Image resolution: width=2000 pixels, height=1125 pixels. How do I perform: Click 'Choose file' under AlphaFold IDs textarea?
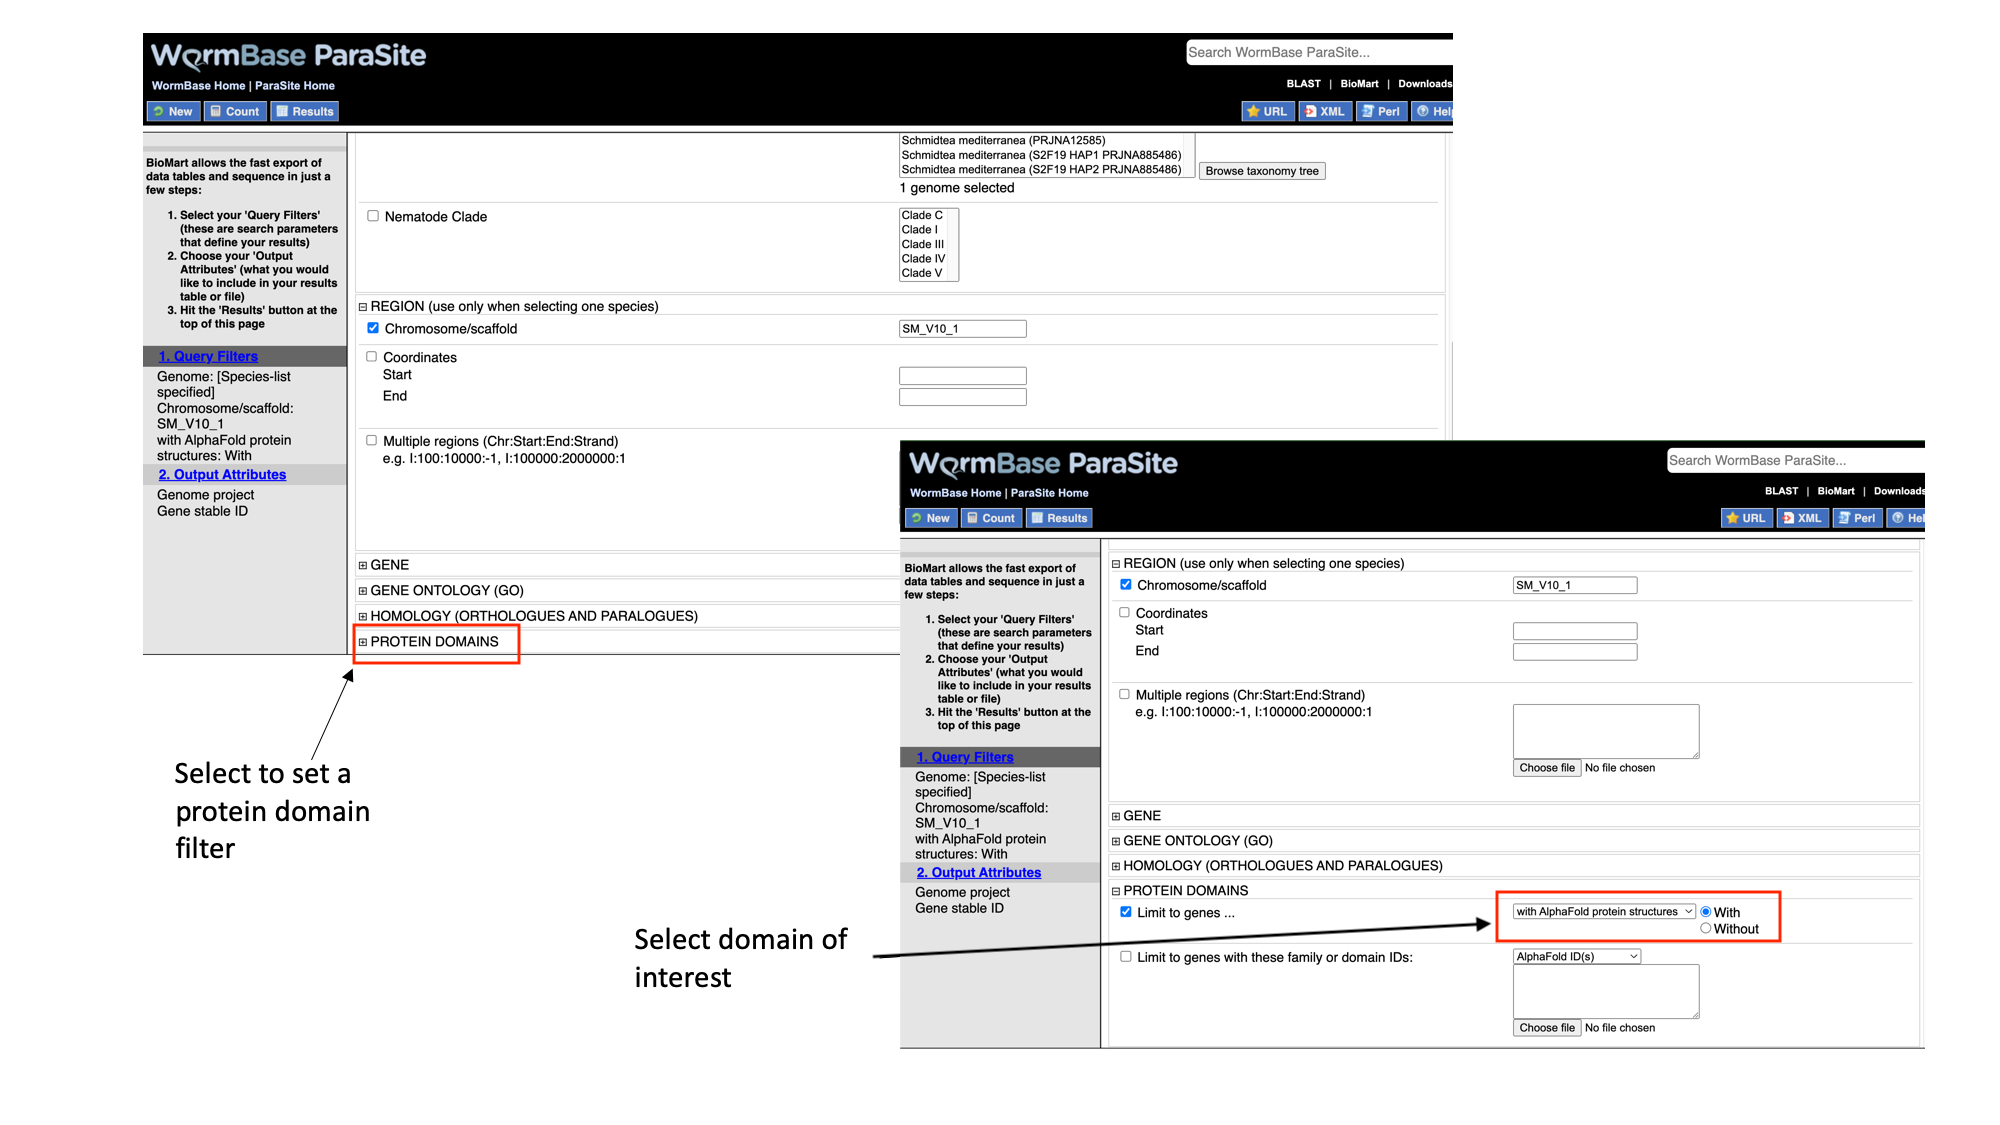(1547, 1028)
